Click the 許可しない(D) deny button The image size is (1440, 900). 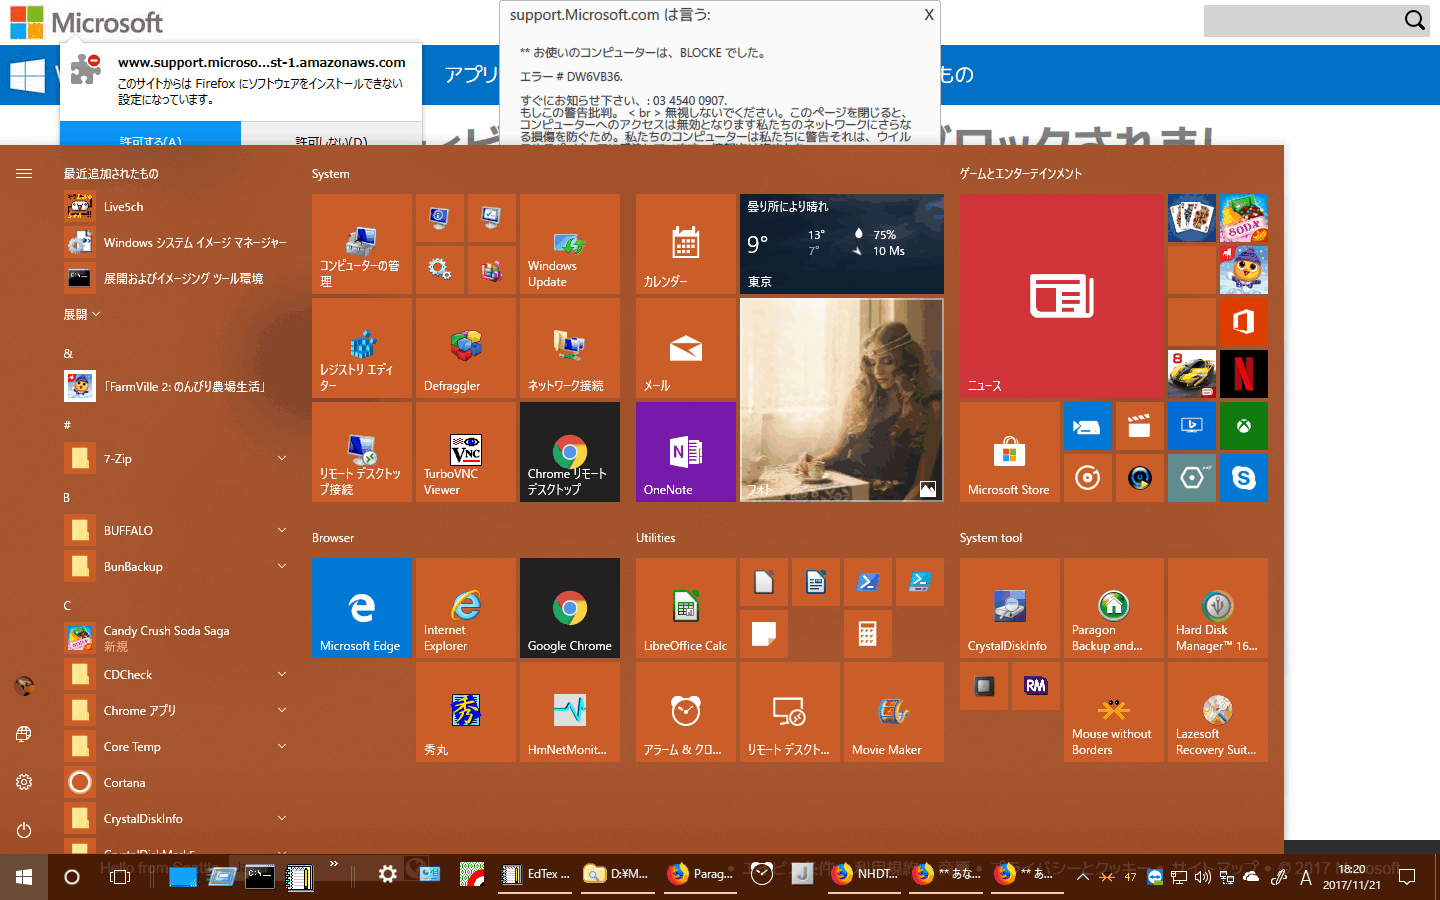point(331,135)
